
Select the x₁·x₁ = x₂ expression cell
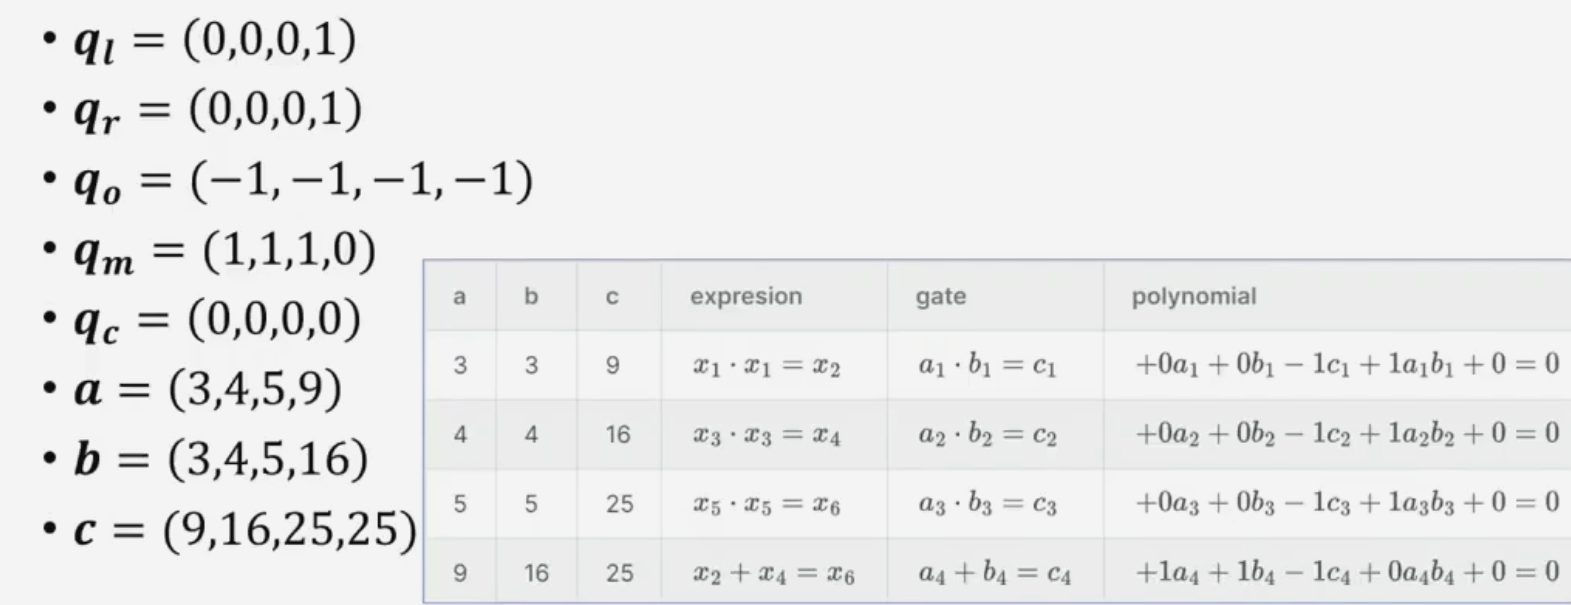point(766,366)
